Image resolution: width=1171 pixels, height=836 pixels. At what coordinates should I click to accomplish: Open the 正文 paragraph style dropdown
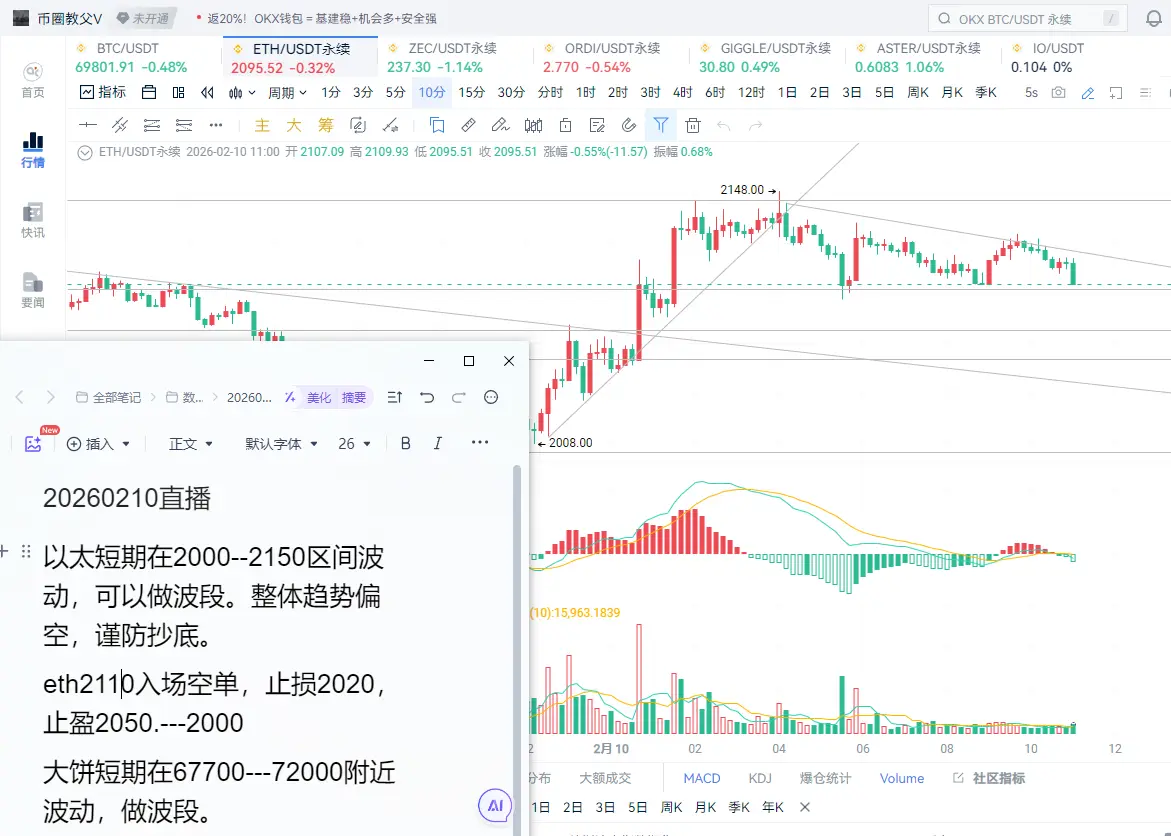pos(190,444)
